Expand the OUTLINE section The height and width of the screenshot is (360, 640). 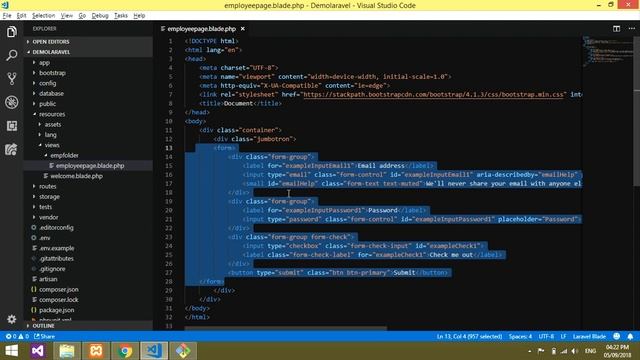click(88, 326)
